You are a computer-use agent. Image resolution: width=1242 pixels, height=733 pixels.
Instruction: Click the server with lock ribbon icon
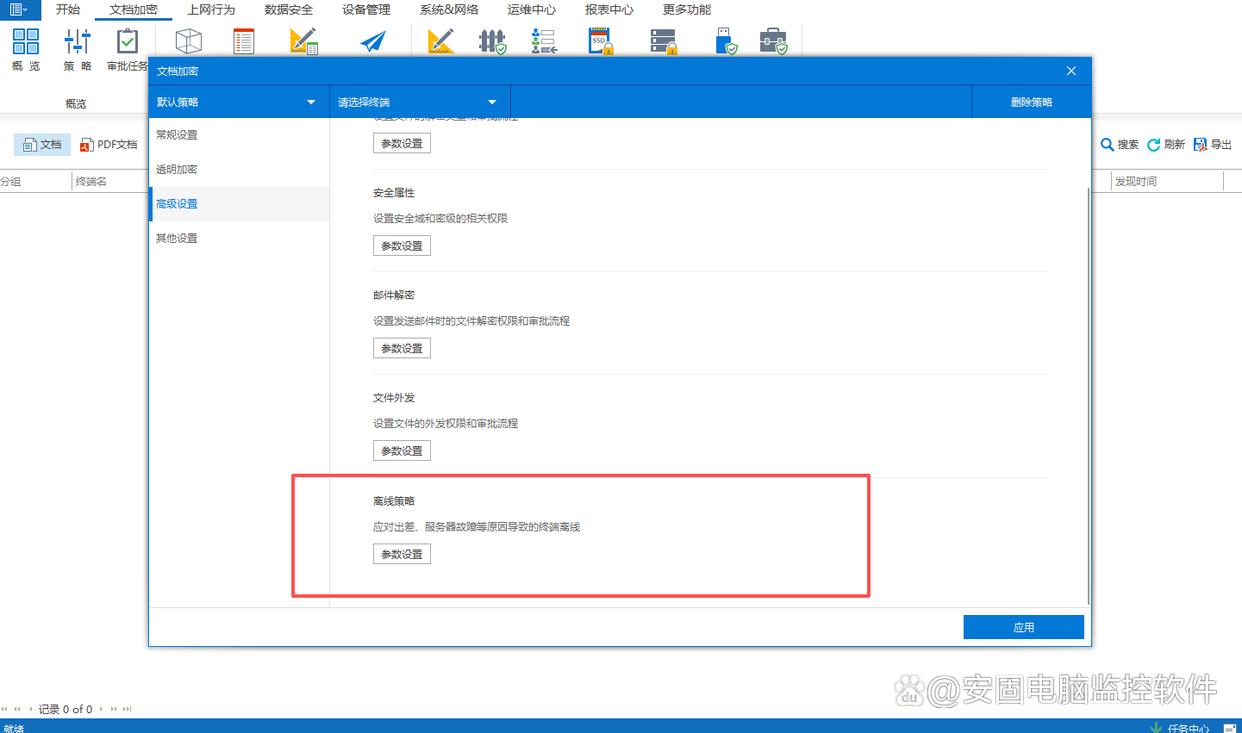pyautogui.click(x=664, y=41)
